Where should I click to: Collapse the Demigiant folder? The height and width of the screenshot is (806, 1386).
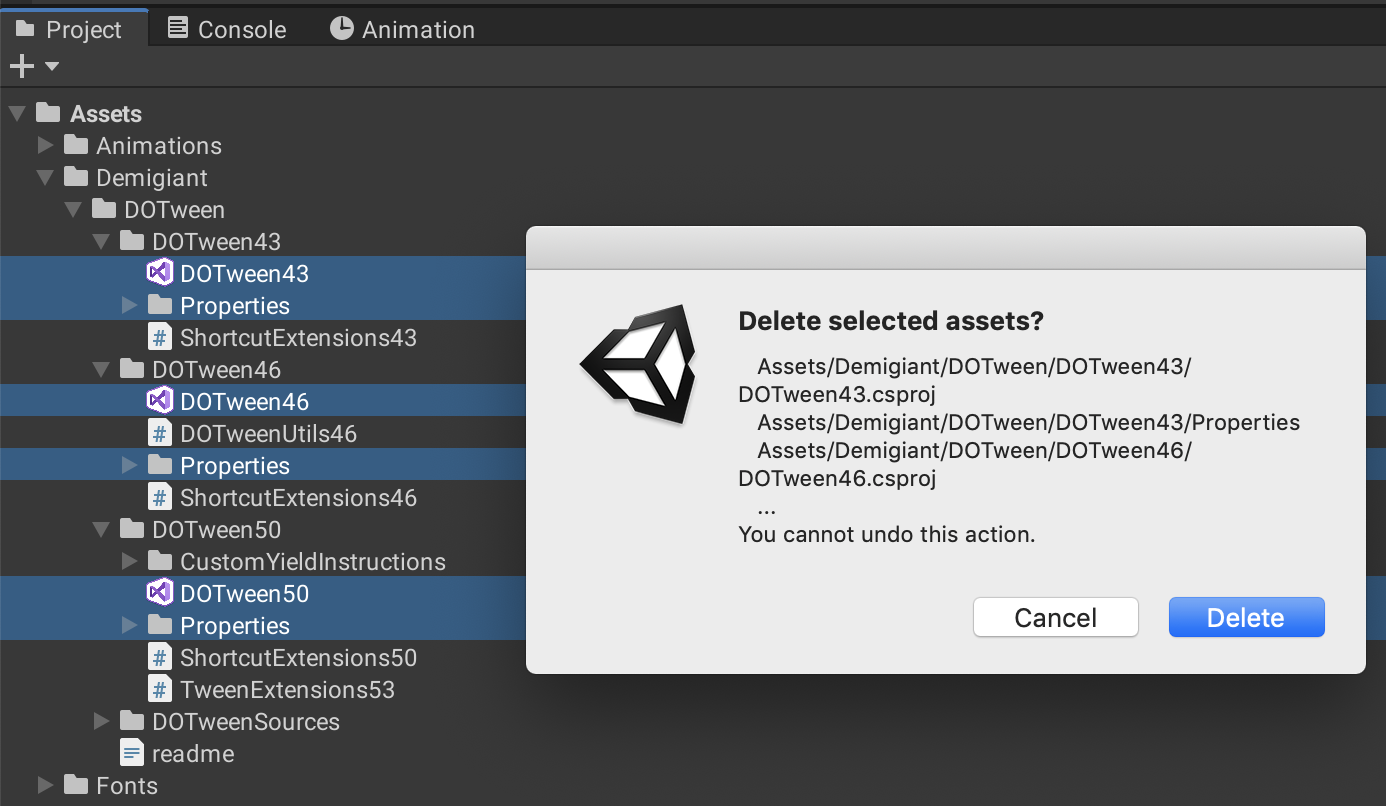(45, 177)
